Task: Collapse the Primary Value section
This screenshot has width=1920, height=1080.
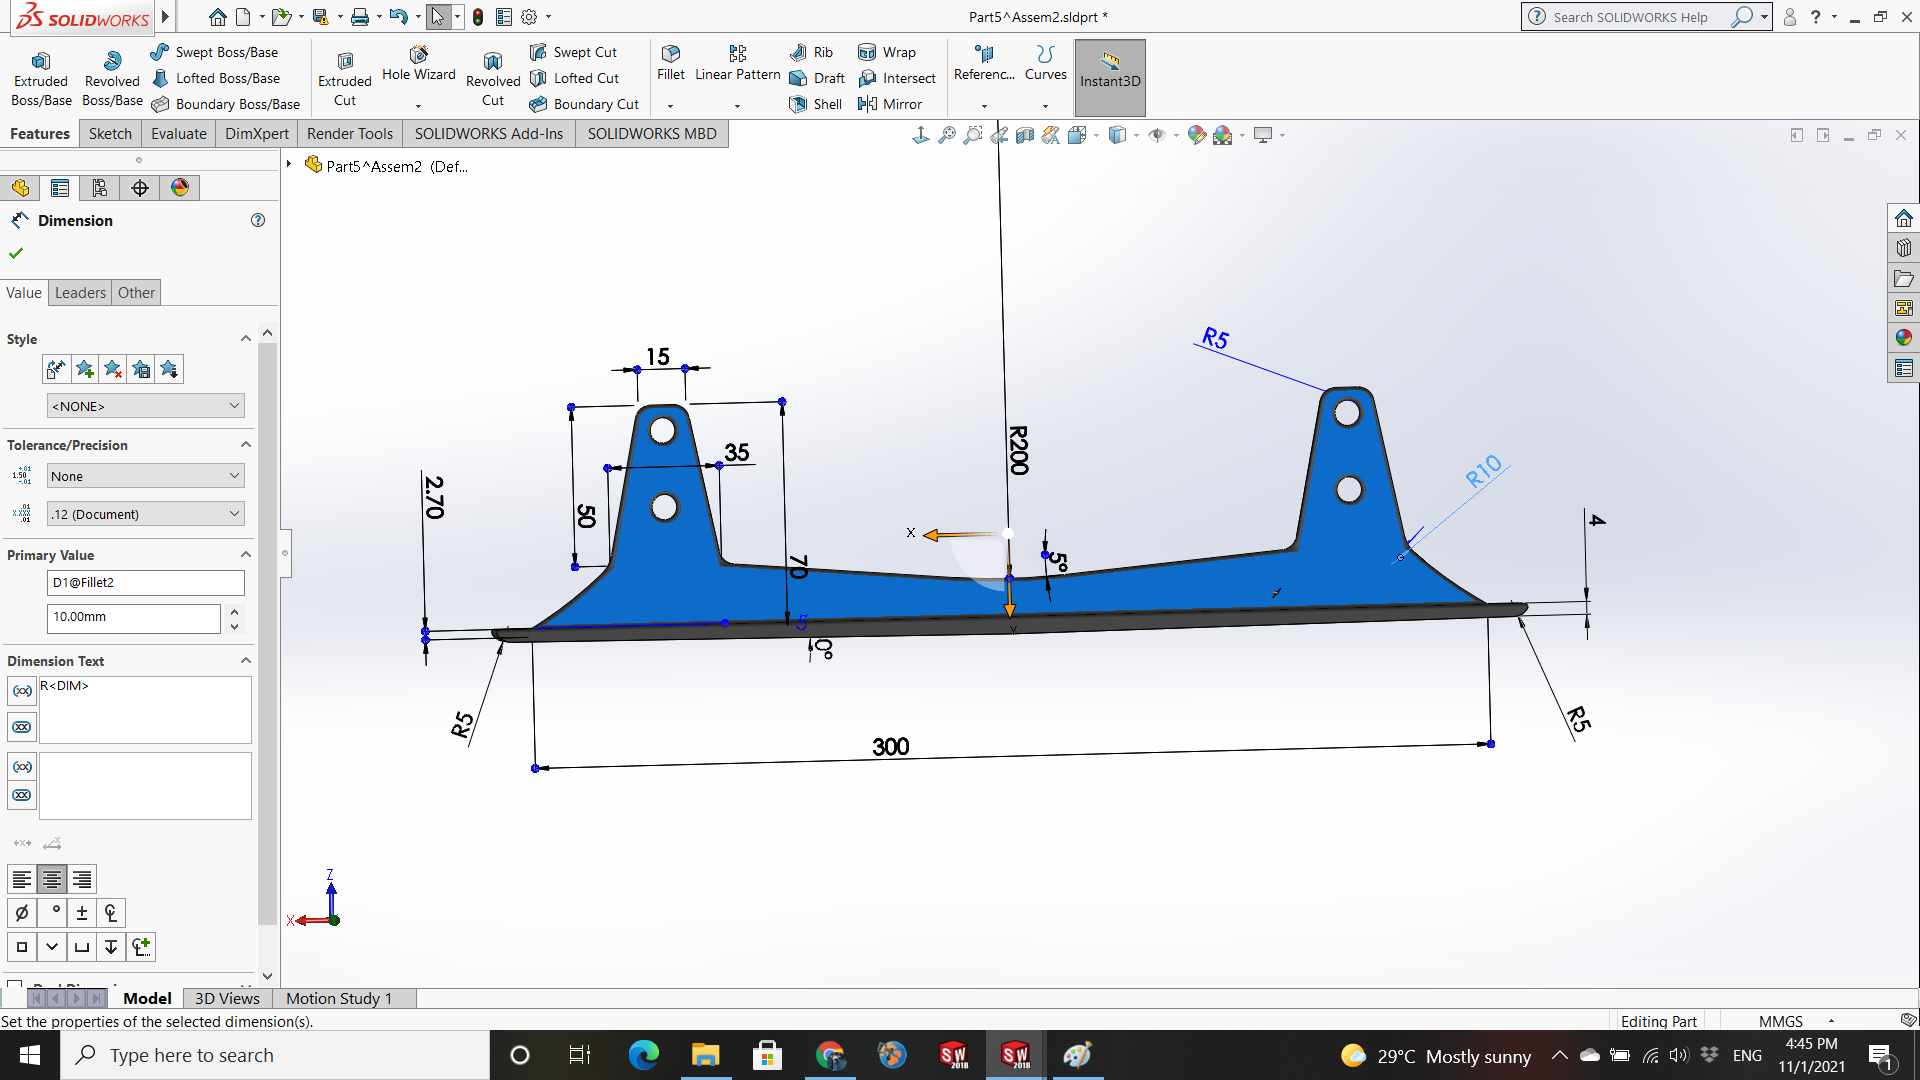Action: pyautogui.click(x=245, y=555)
